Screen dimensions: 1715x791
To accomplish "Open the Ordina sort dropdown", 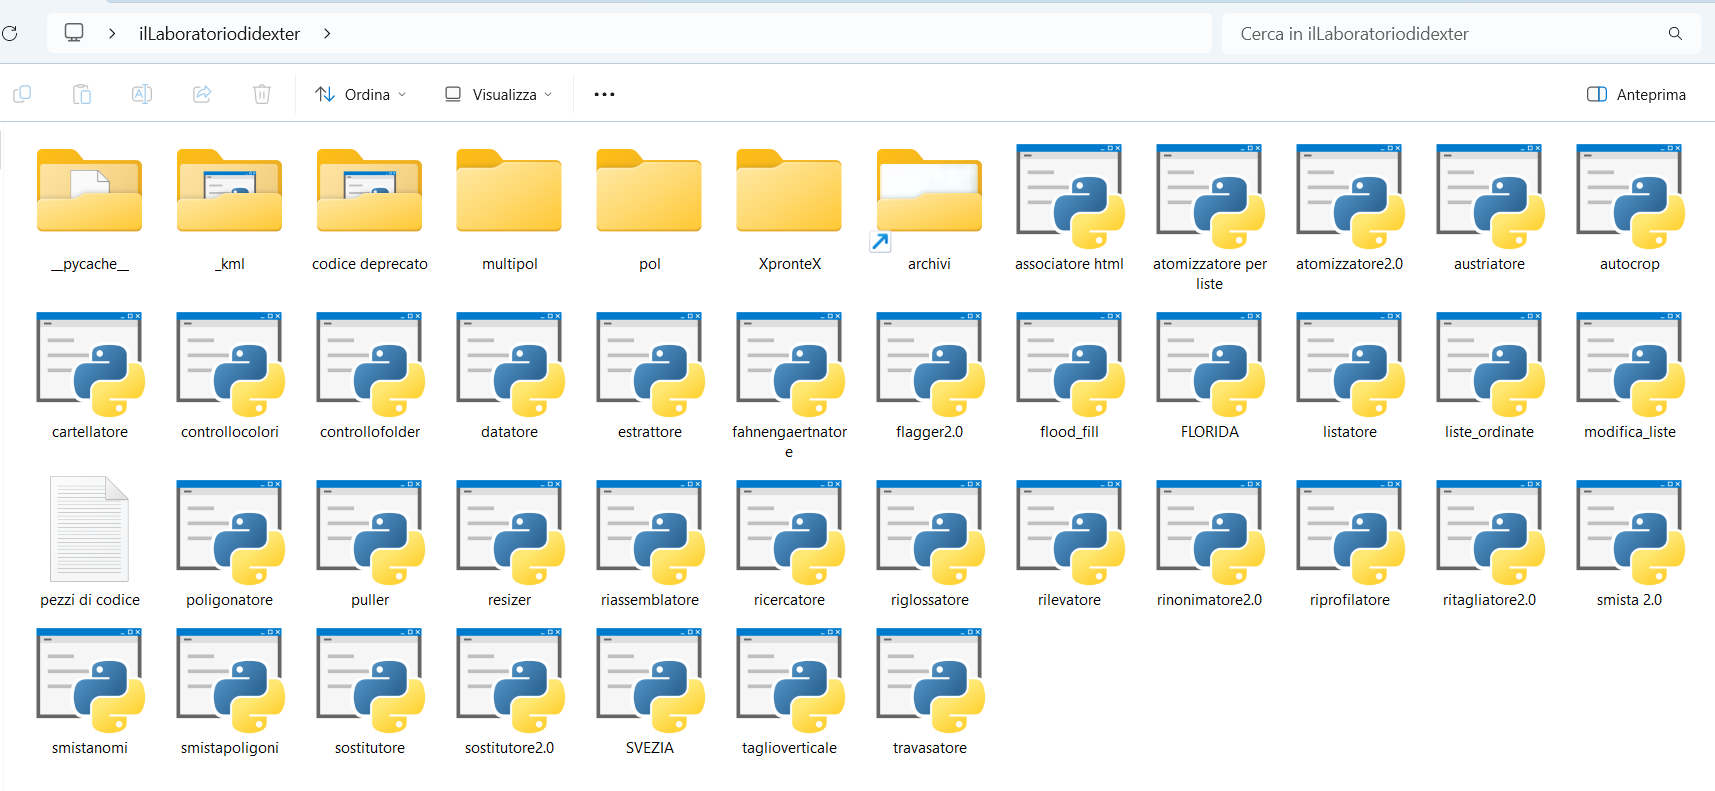I will point(361,94).
